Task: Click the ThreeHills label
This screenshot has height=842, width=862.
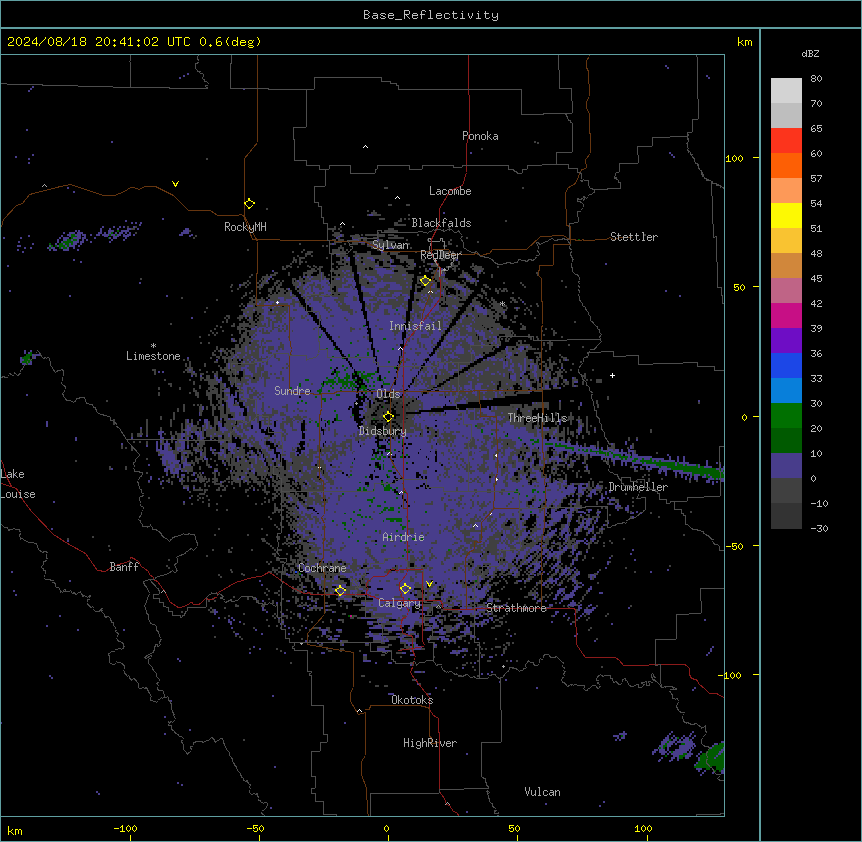Action: (537, 418)
